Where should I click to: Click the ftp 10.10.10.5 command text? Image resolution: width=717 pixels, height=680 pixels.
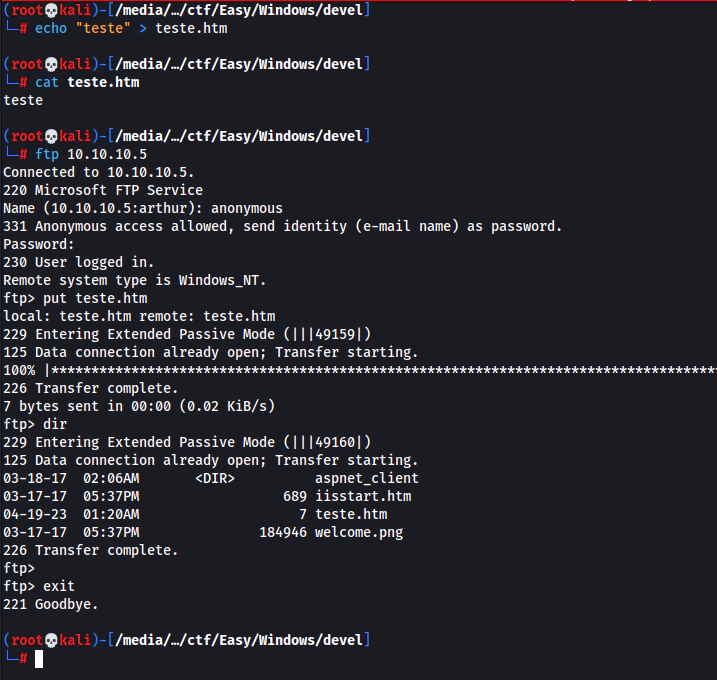91,154
